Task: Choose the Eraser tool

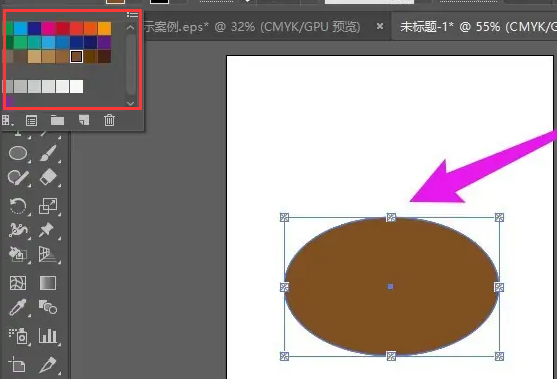Action: pyautogui.click(x=48, y=177)
